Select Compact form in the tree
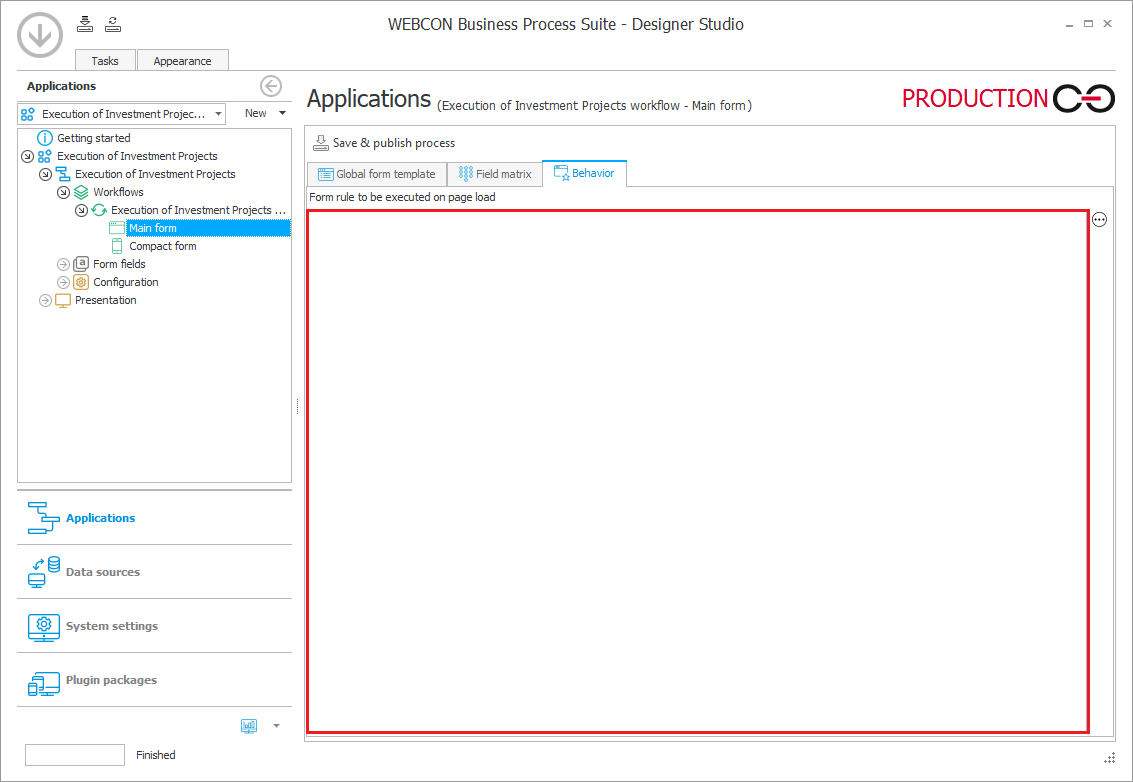This screenshot has width=1133, height=782. point(163,246)
